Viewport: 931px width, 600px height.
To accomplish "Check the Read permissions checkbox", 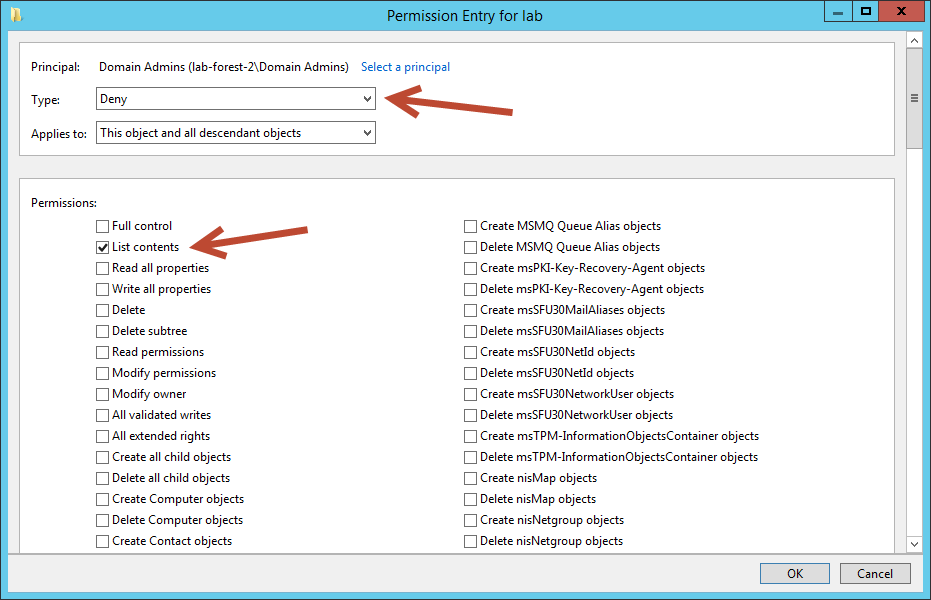I will tap(103, 353).
